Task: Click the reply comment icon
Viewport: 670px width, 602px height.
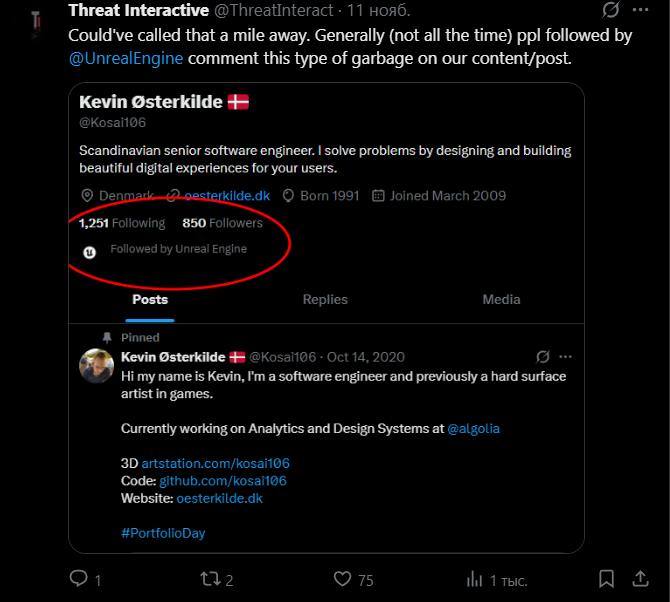Action: (x=78, y=579)
